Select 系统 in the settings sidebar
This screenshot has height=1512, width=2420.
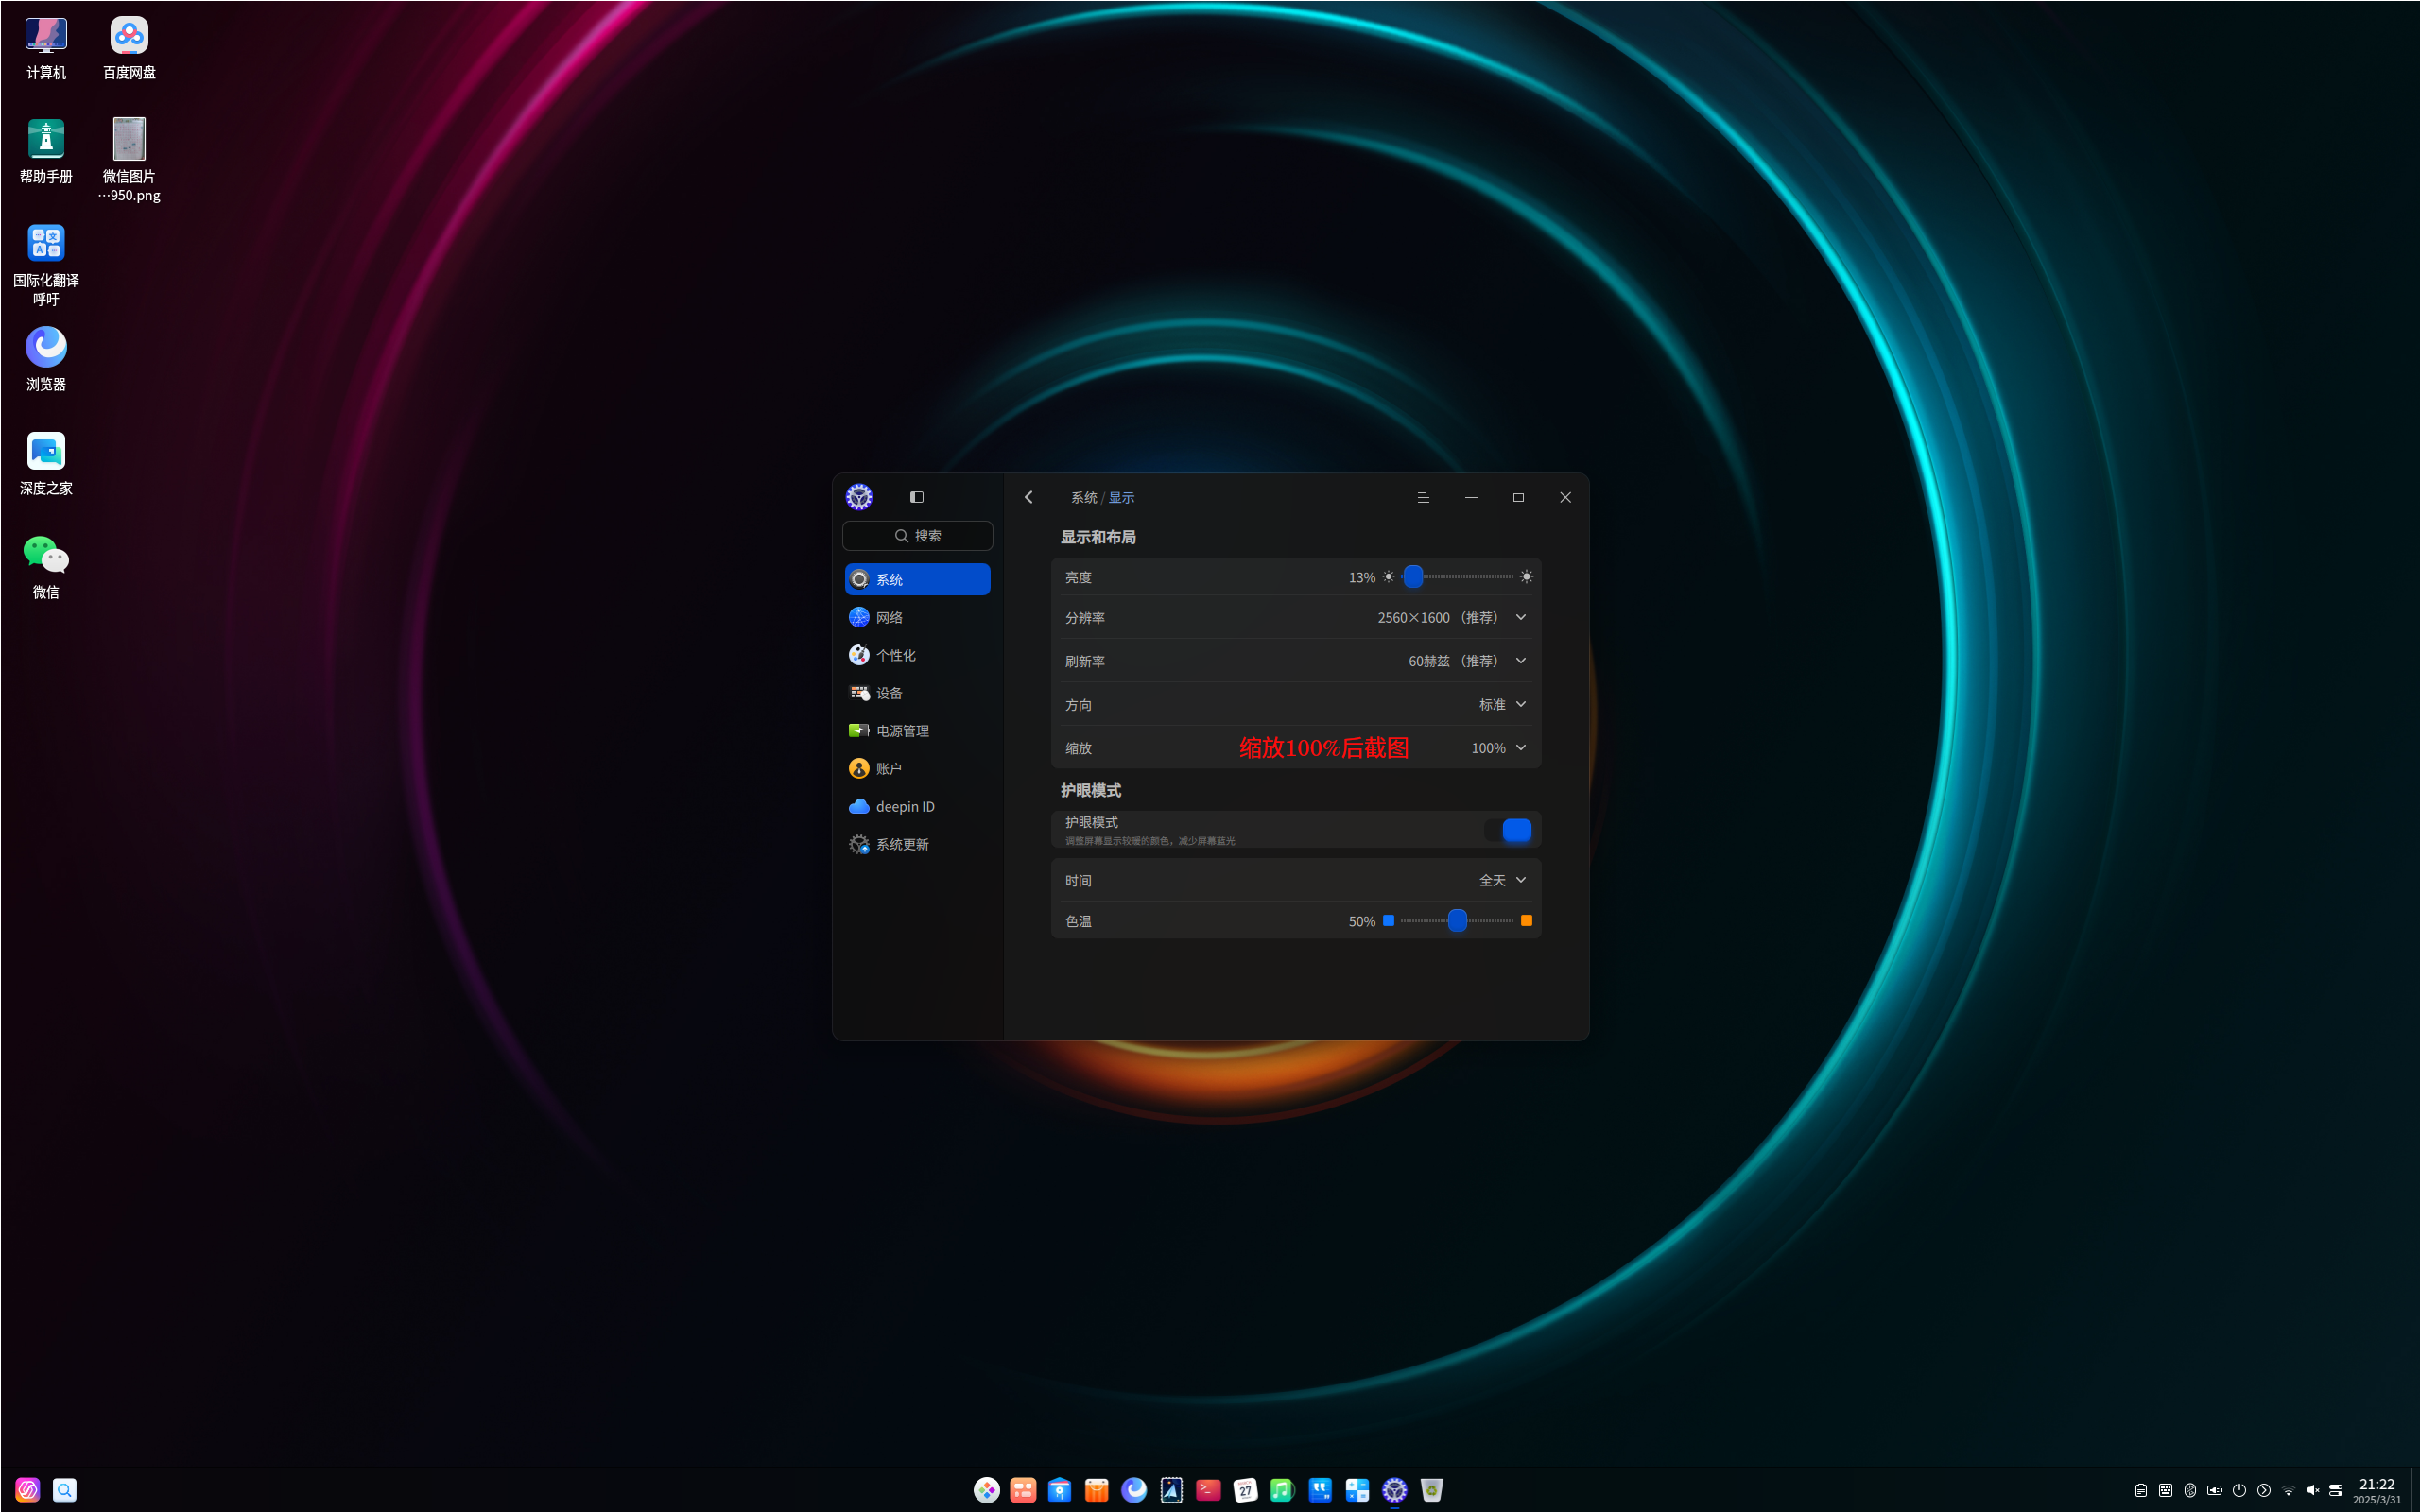[x=917, y=579]
